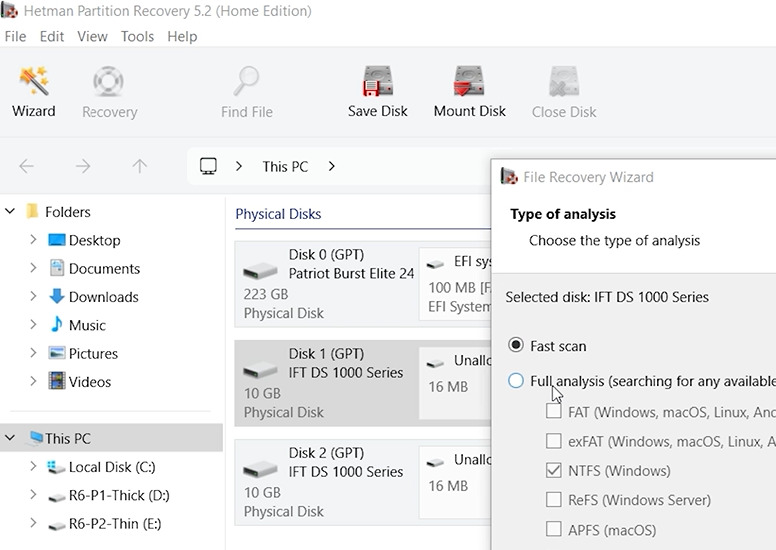Click the Documents folder icon

pyautogui.click(x=56, y=268)
